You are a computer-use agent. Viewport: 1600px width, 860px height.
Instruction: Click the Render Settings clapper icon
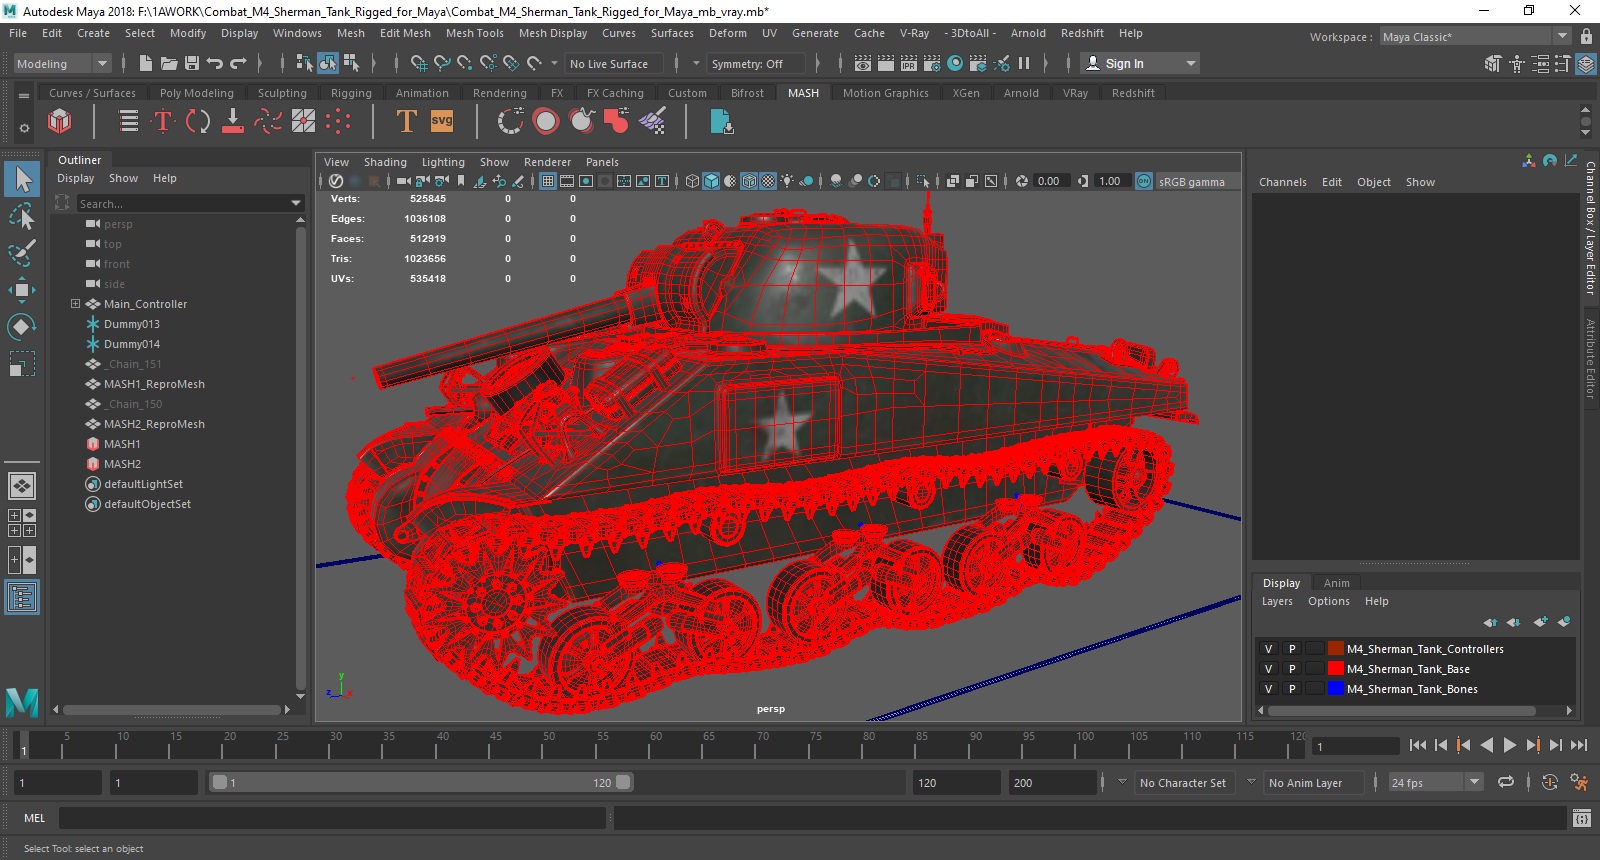(932, 63)
